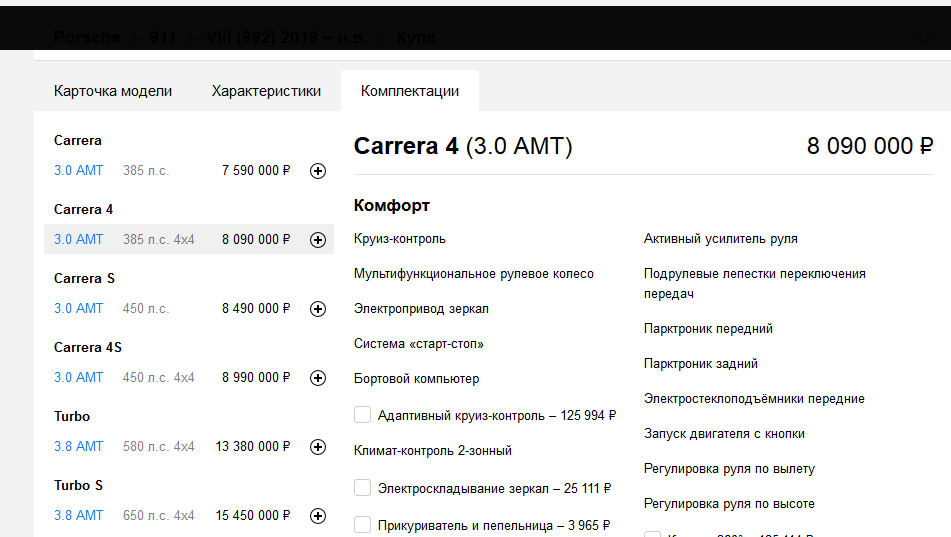Click plus icon for Turbo S trim
951x537 pixels.
click(318, 516)
